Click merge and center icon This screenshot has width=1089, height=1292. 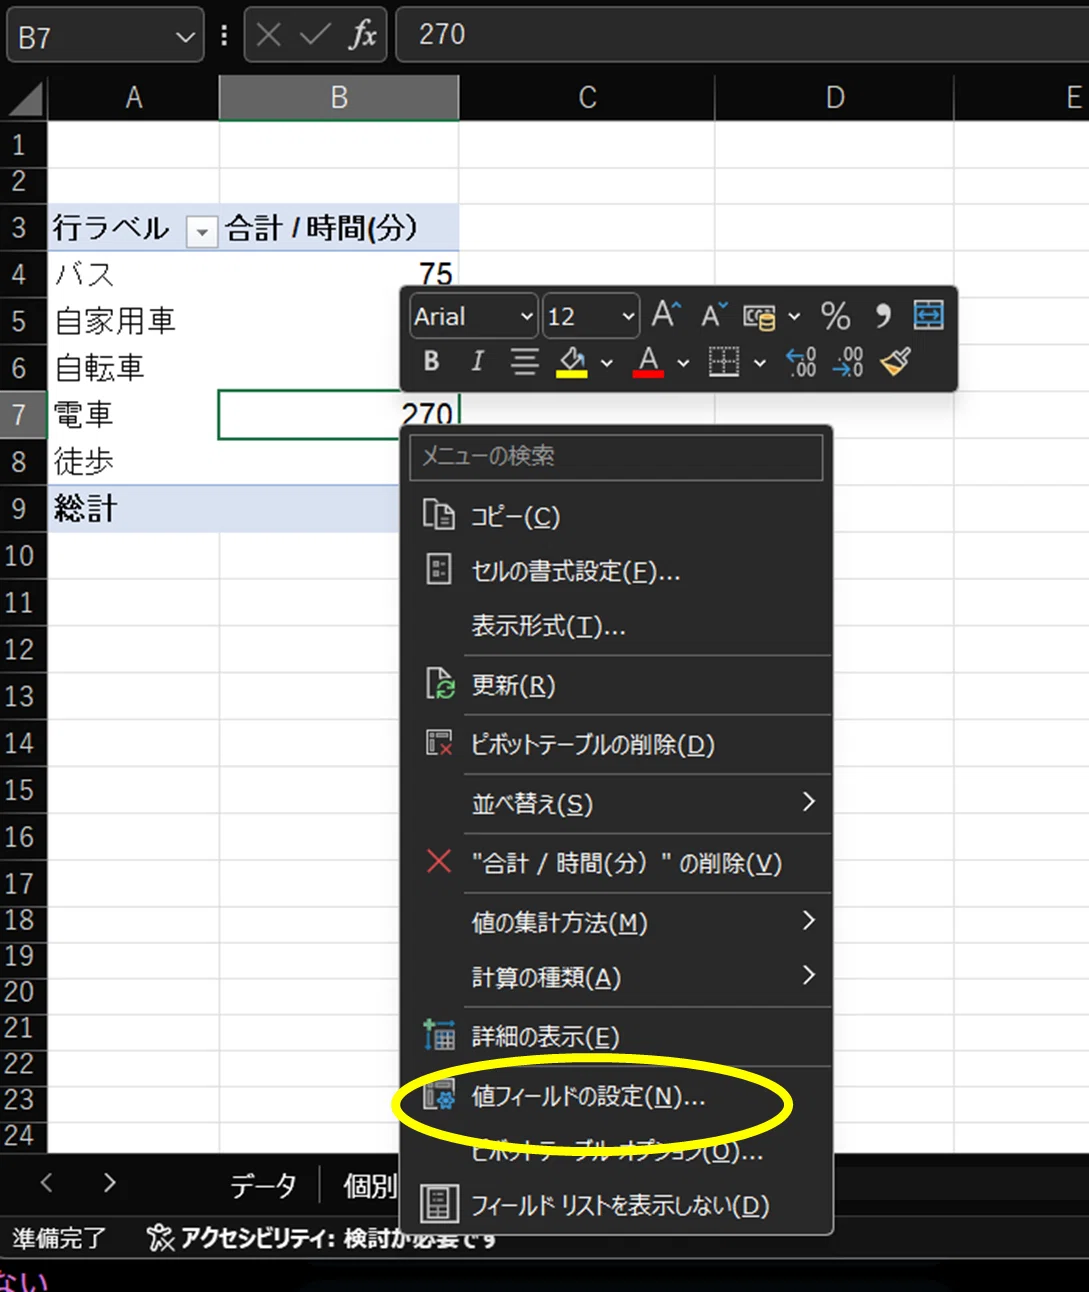pyautogui.click(x=928, y=316)
